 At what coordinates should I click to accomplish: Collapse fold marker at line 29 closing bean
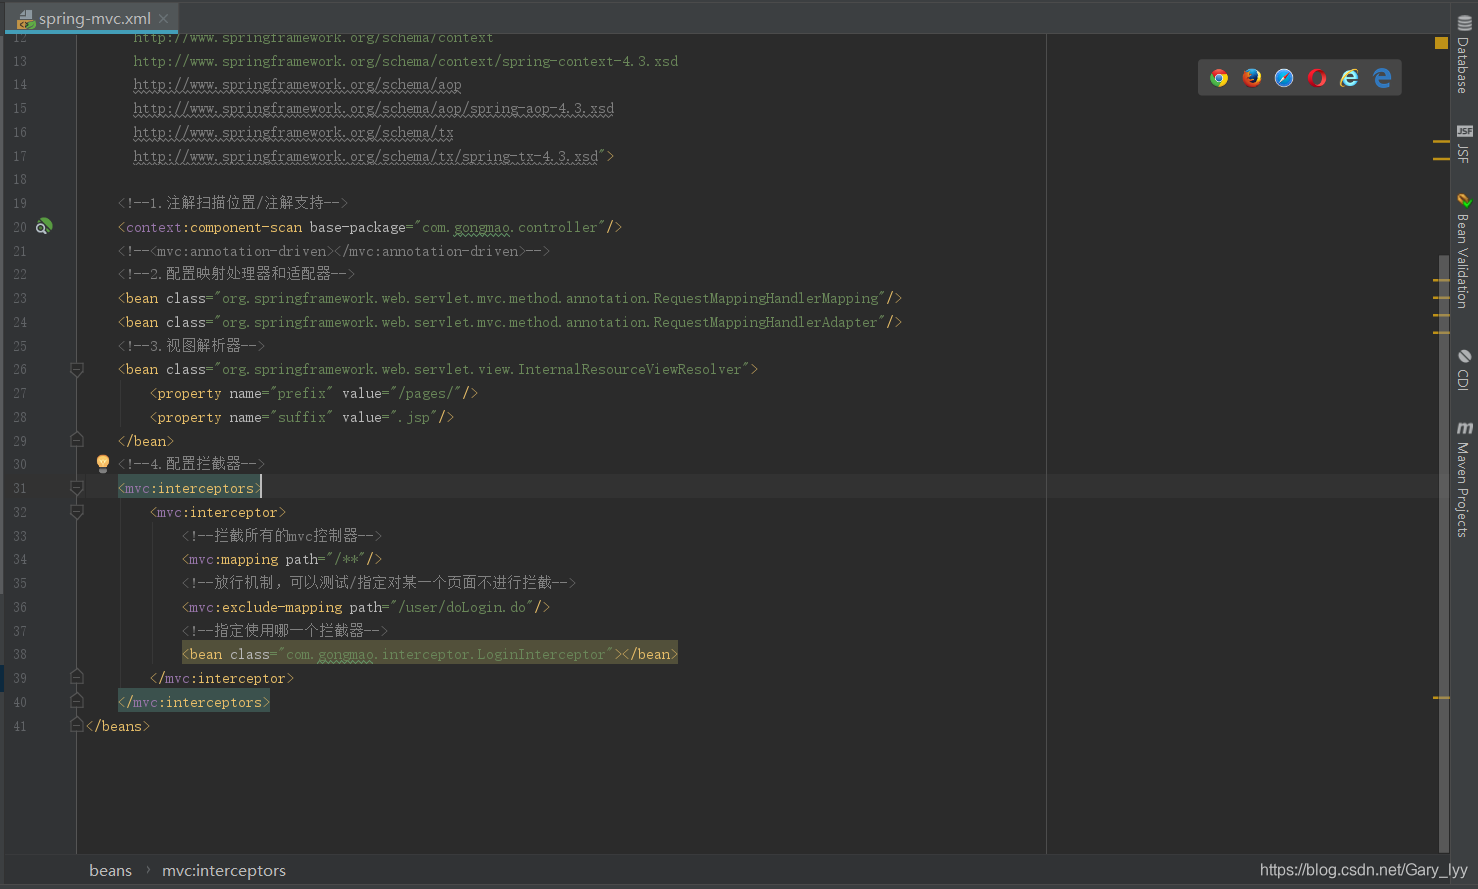[77, 440]
